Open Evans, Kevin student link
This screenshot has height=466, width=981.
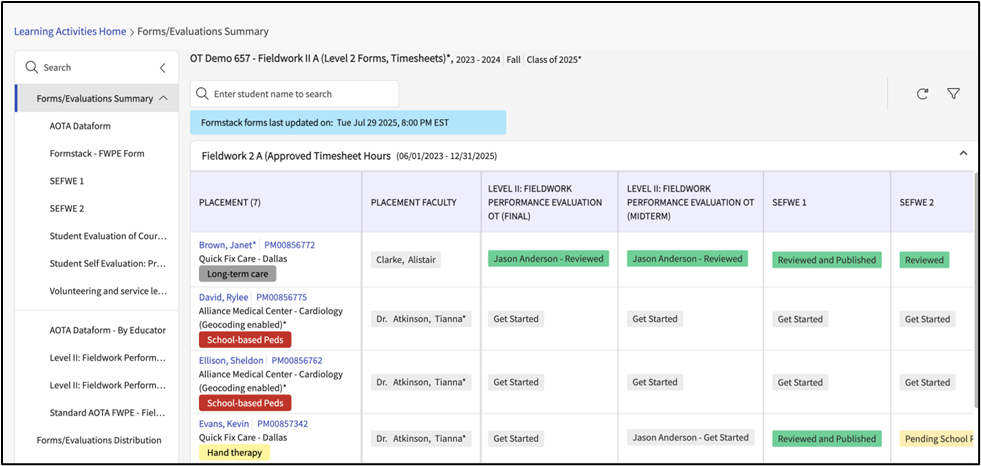[x=224, y=424]
